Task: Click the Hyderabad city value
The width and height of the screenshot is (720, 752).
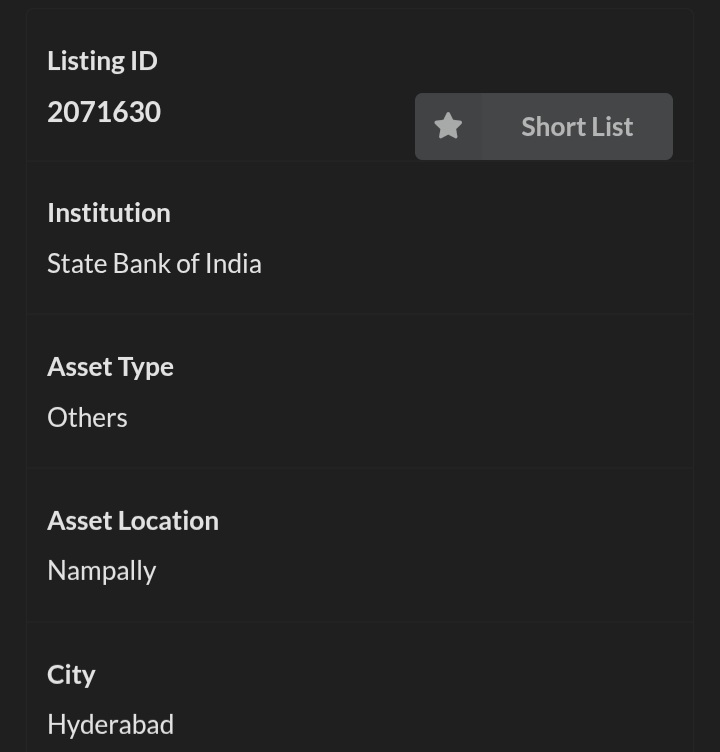Action: (110, 724)
